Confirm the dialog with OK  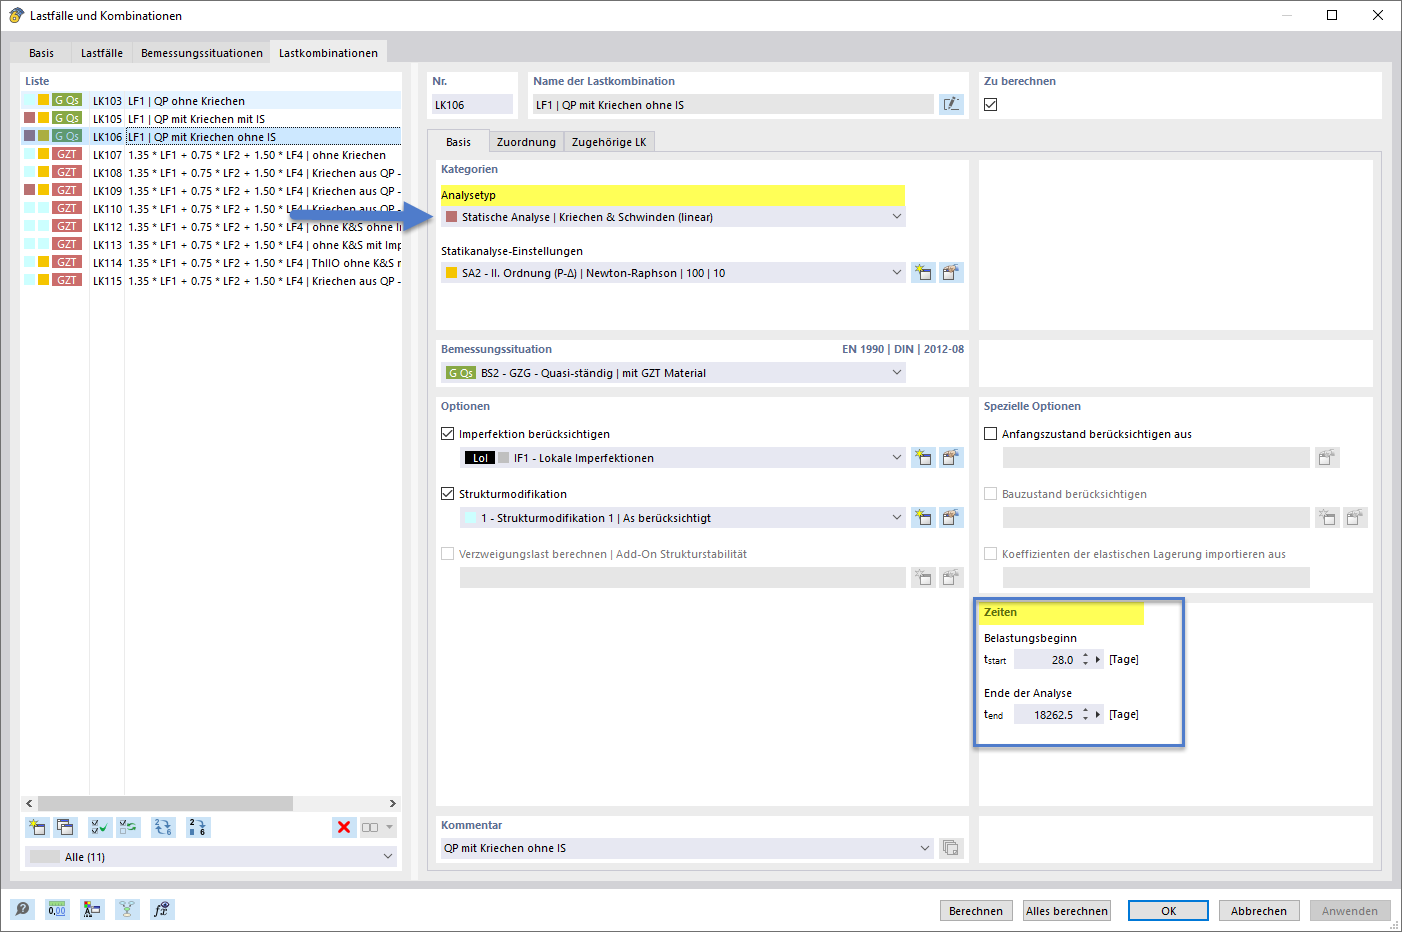[1168, 910]
